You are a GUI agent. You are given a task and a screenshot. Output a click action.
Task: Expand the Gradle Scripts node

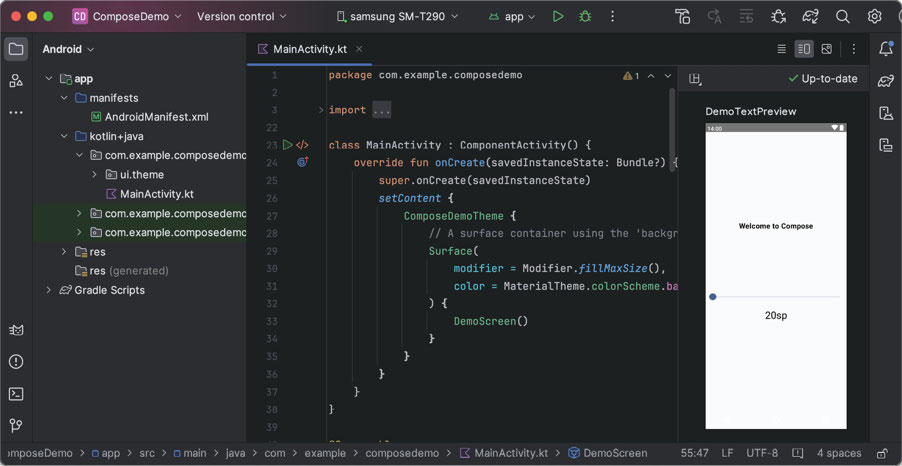click(49, 290)
